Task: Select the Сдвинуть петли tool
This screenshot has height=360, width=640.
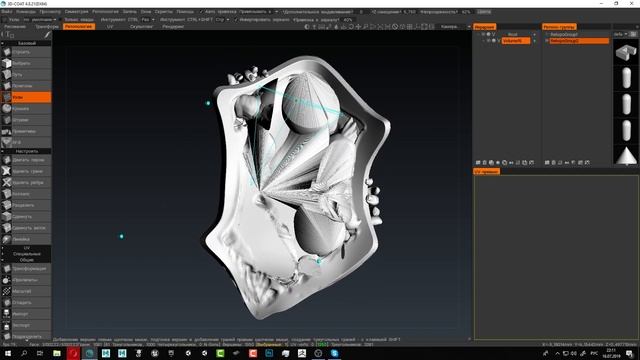Action: click(26, 228)
